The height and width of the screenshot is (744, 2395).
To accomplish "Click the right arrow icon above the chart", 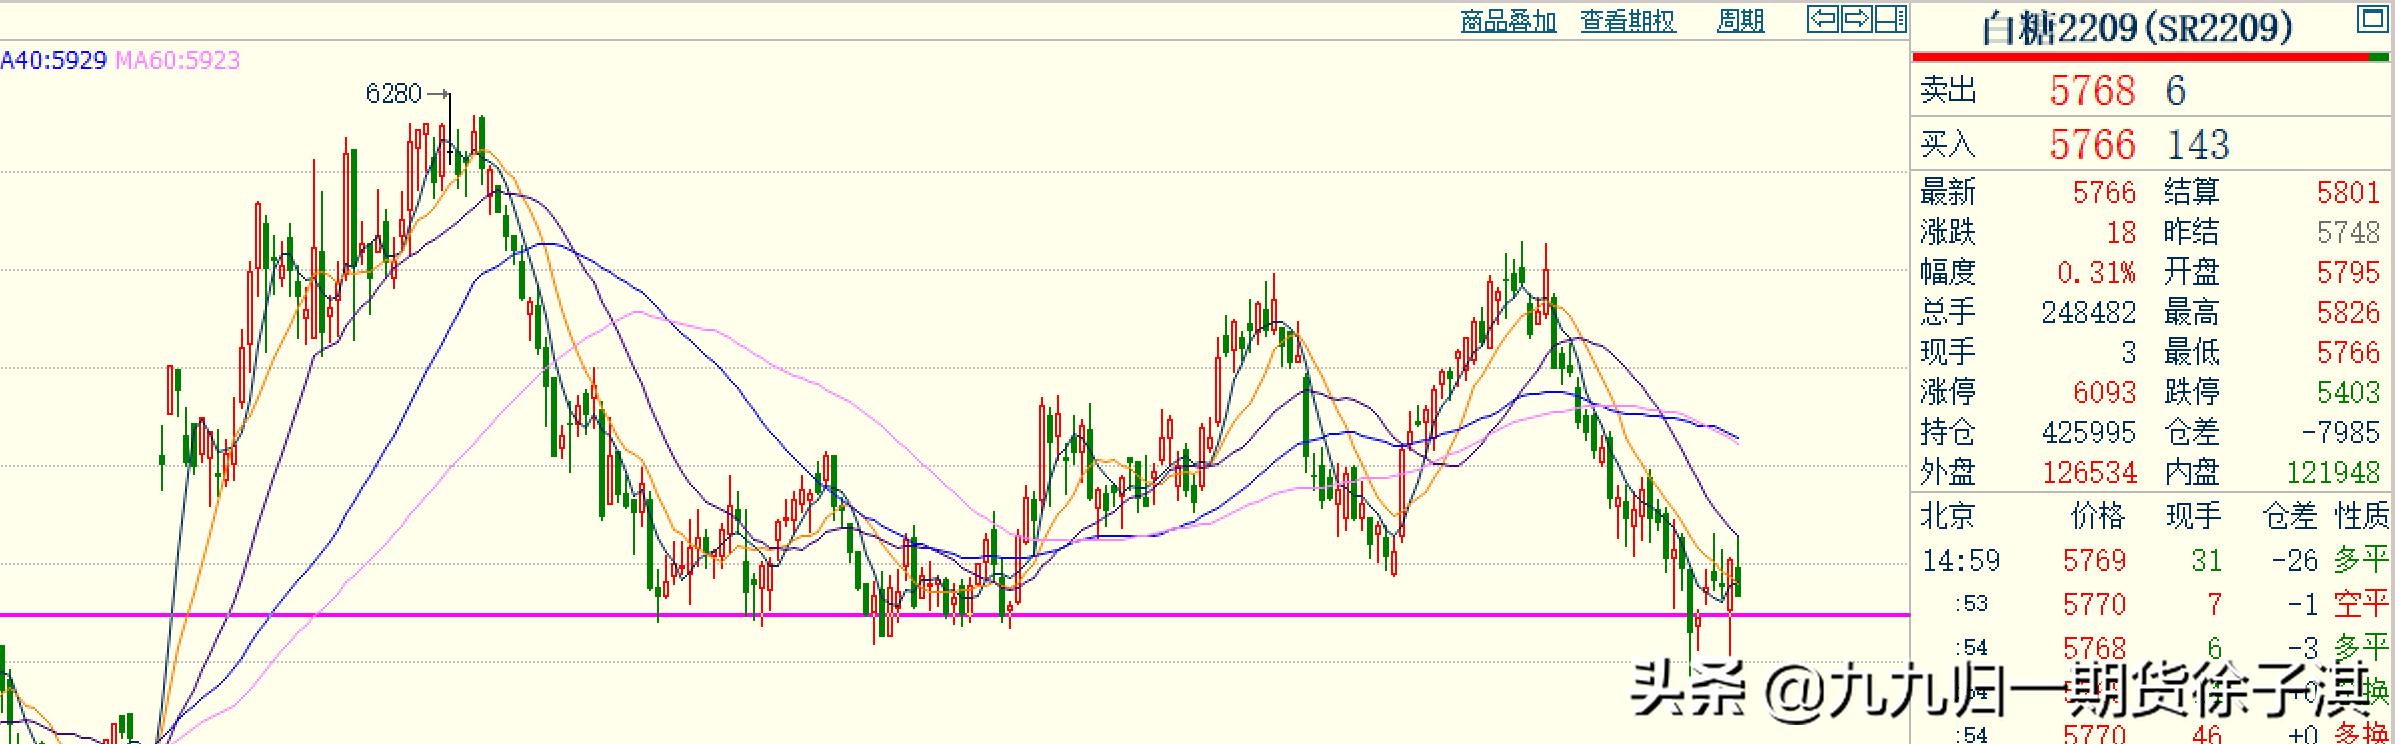I will pos(1856,19).
